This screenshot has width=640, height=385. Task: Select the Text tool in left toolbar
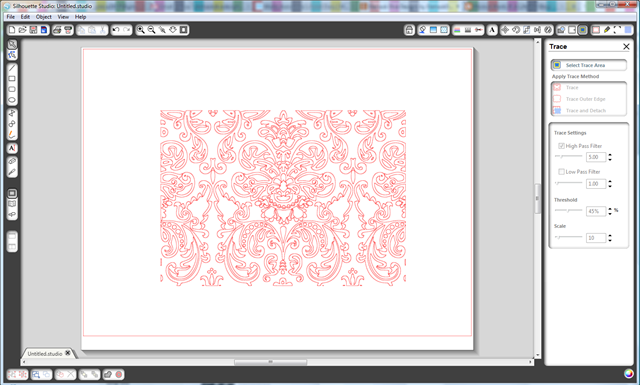pyautogui.click(x=12, y=148)
